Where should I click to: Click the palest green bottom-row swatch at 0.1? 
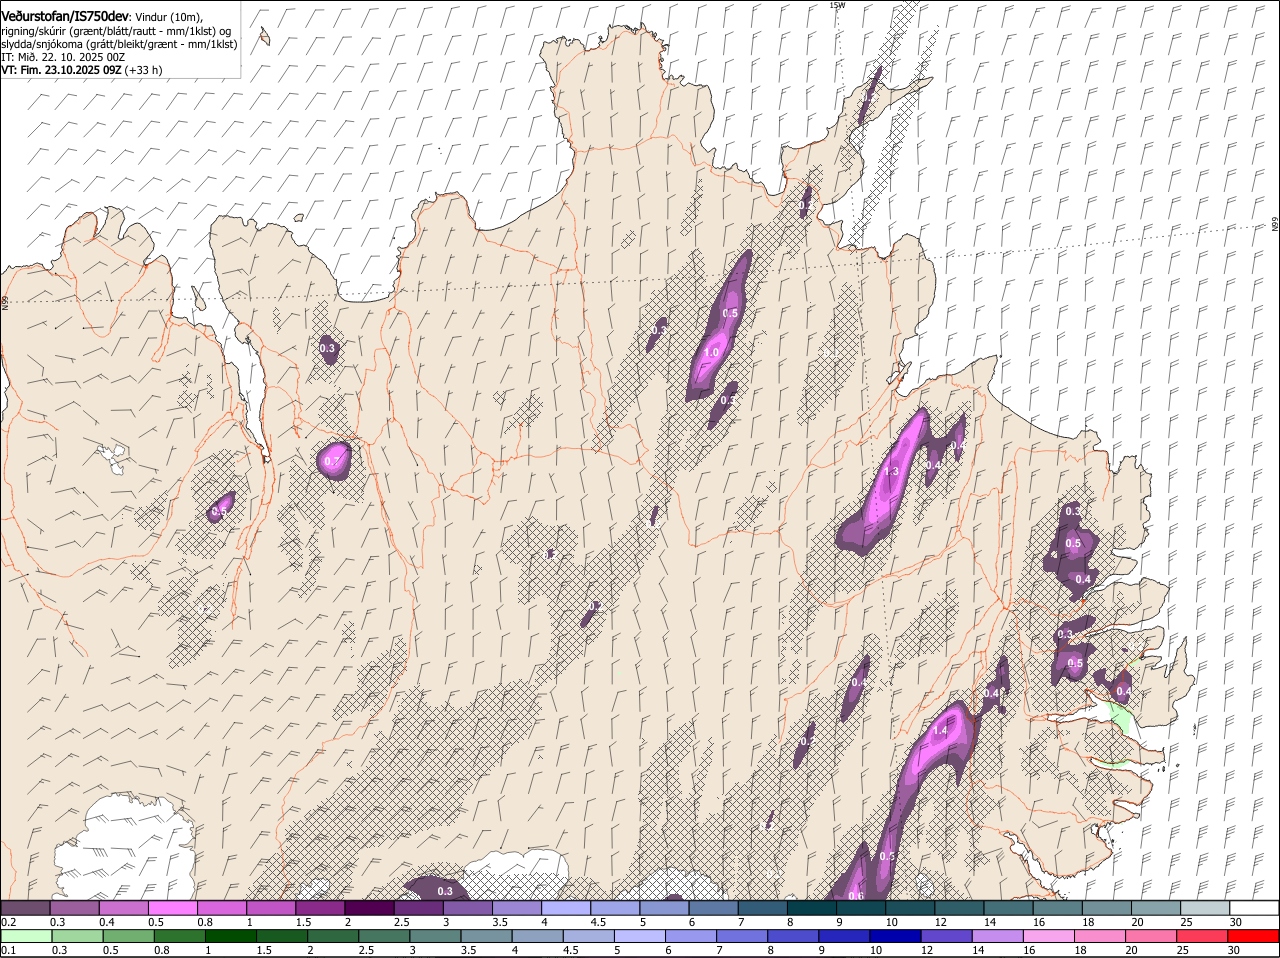pyautogui.click(x=26, y=936)
